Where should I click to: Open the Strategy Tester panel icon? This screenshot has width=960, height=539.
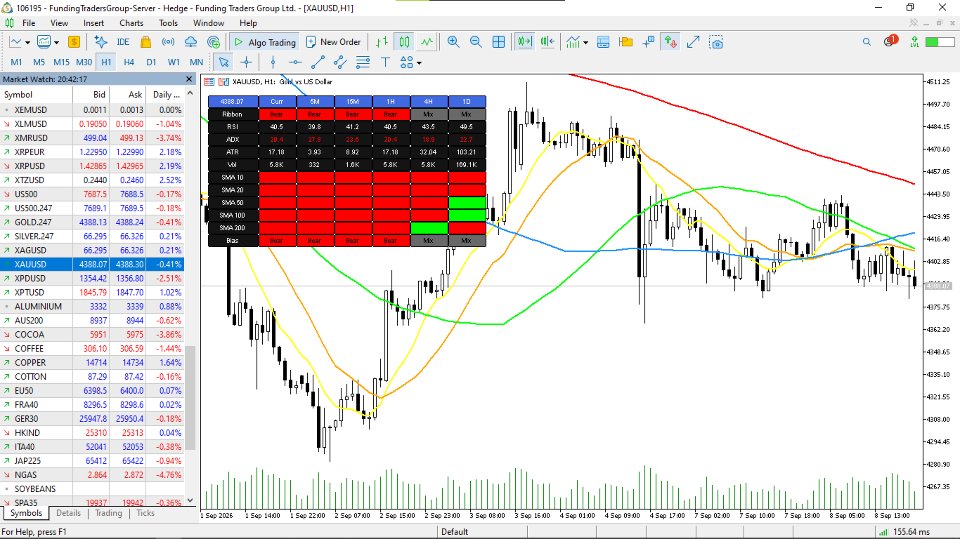point(603,42)
